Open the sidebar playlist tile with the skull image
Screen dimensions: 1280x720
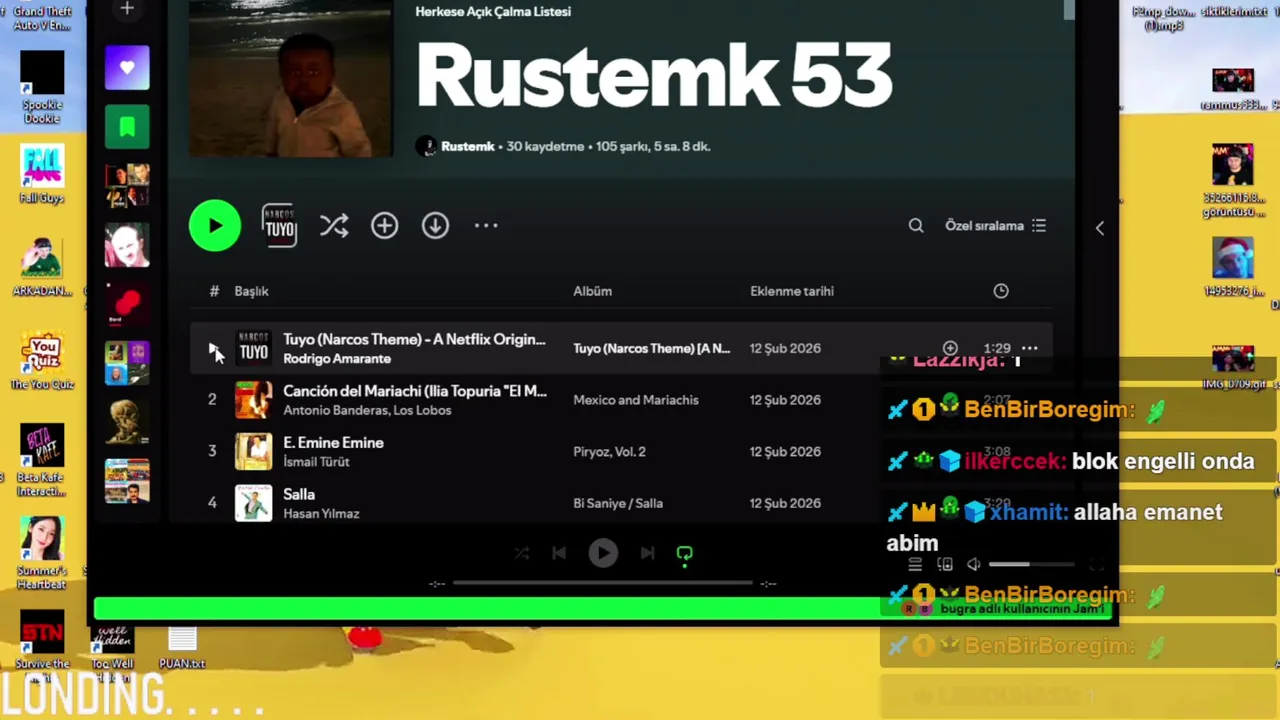pyautogui.click(x=127, y=421)
